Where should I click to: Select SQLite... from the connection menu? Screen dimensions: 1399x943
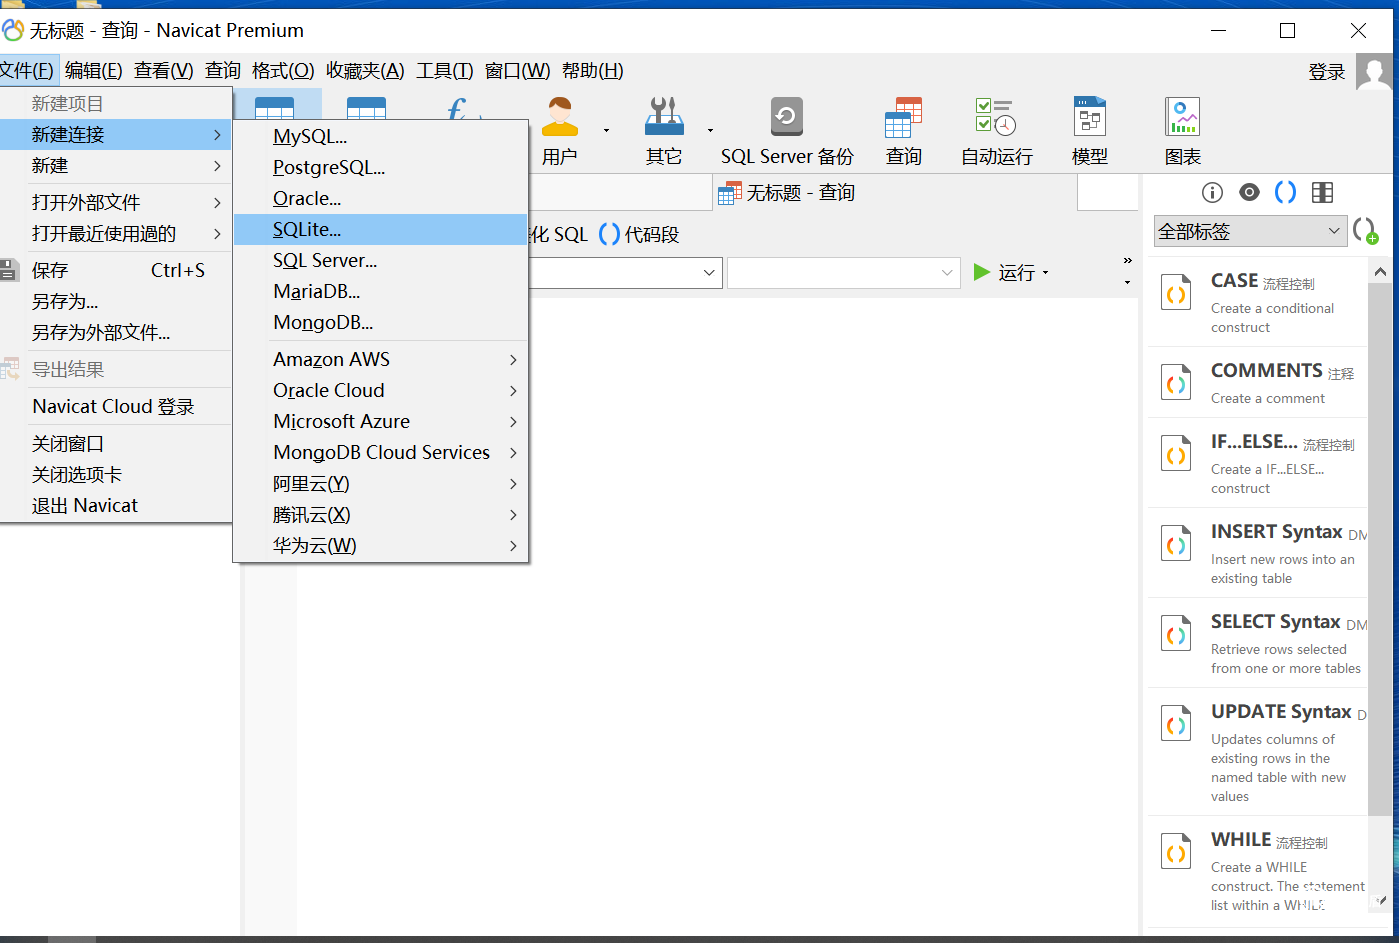click(307, 230)
